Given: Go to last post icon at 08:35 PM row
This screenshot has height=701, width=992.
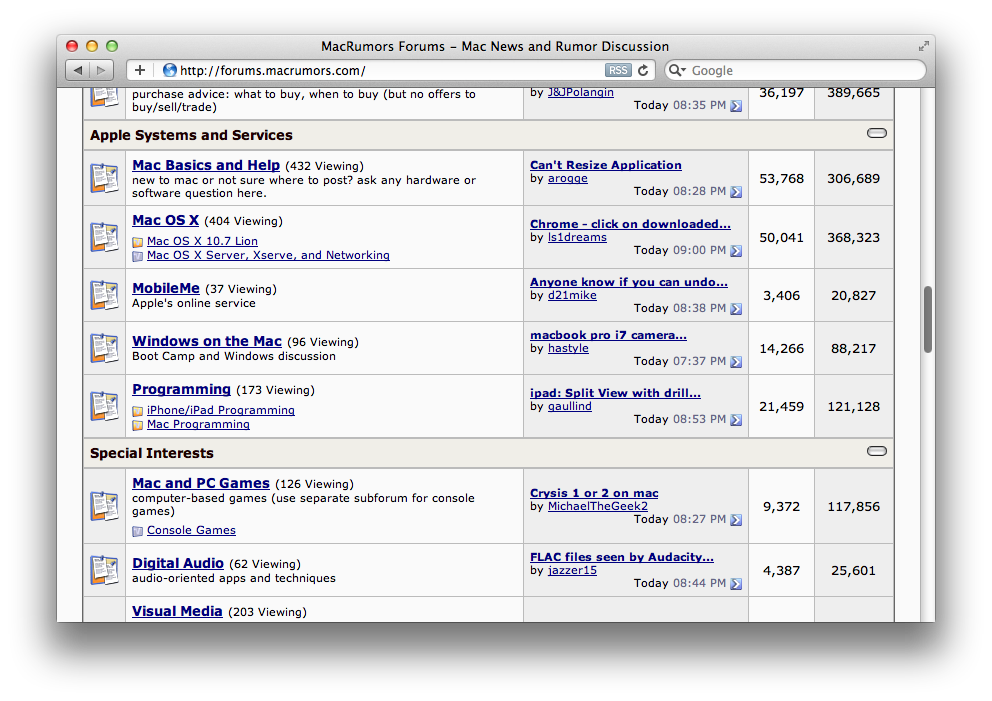Looking at the screenshot, I should coord(736,106).
